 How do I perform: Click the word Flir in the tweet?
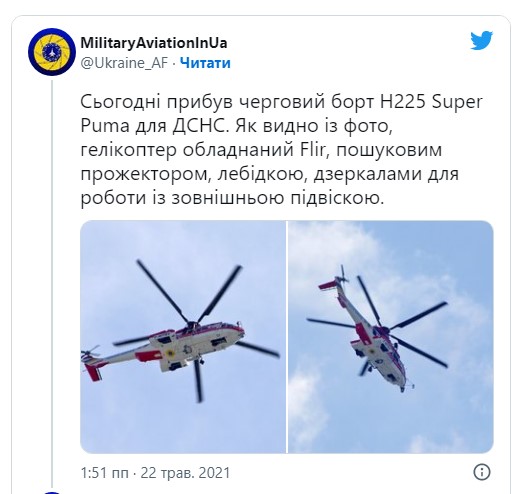coord(312,150)
